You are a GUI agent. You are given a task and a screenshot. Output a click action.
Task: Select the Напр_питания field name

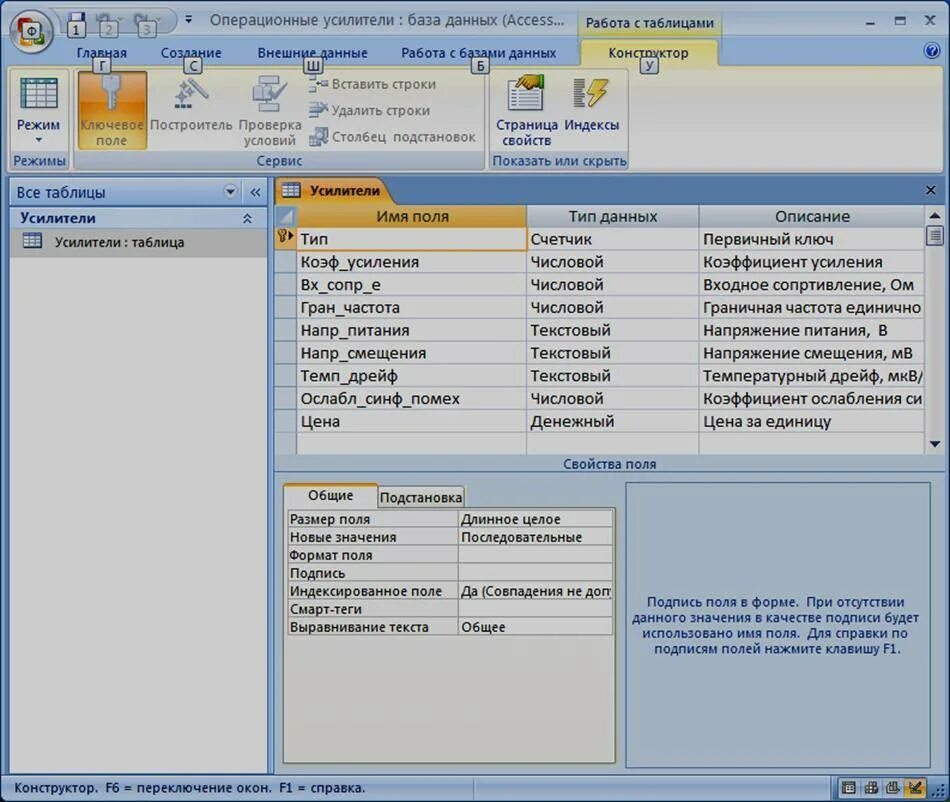[411, 330]
